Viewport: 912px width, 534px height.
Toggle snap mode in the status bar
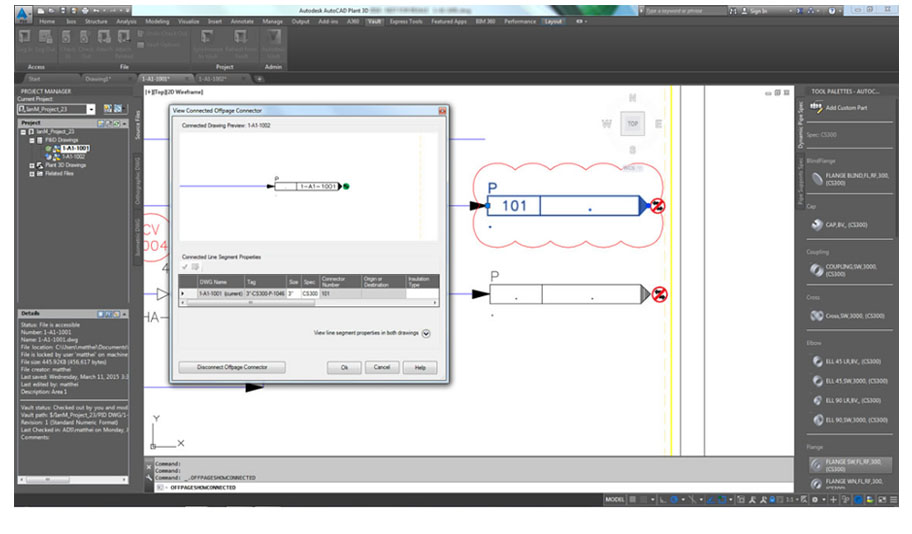643,500
